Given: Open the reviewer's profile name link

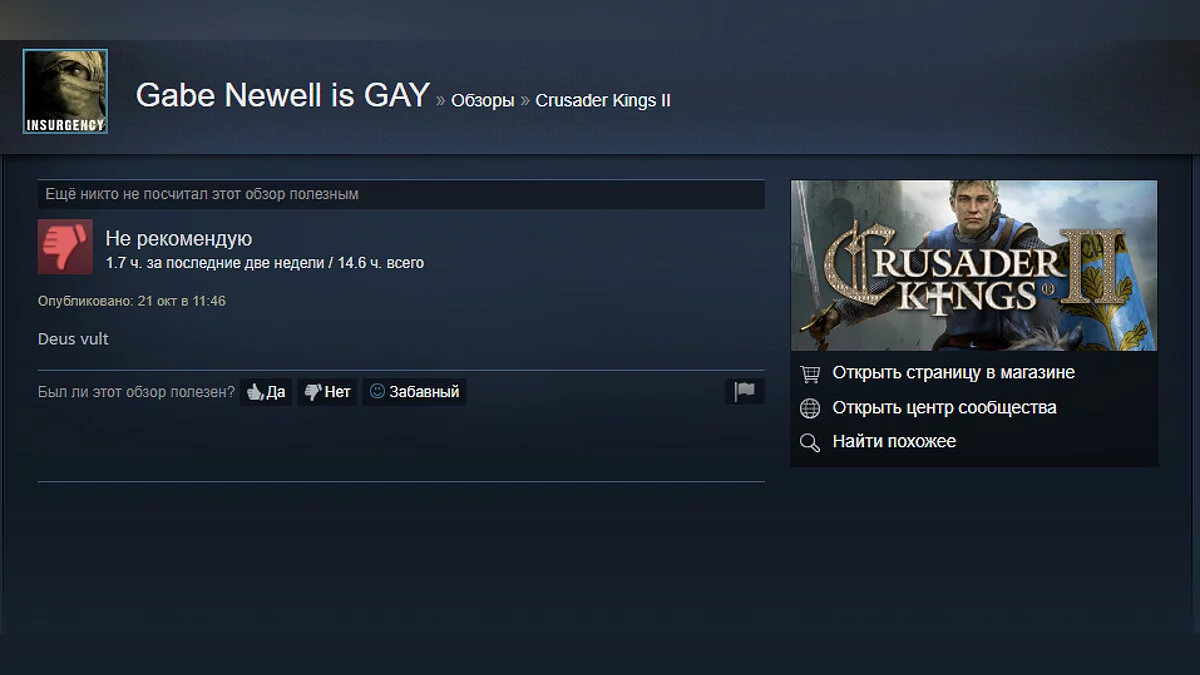Looking at the screenshot, I should [283, 96].
